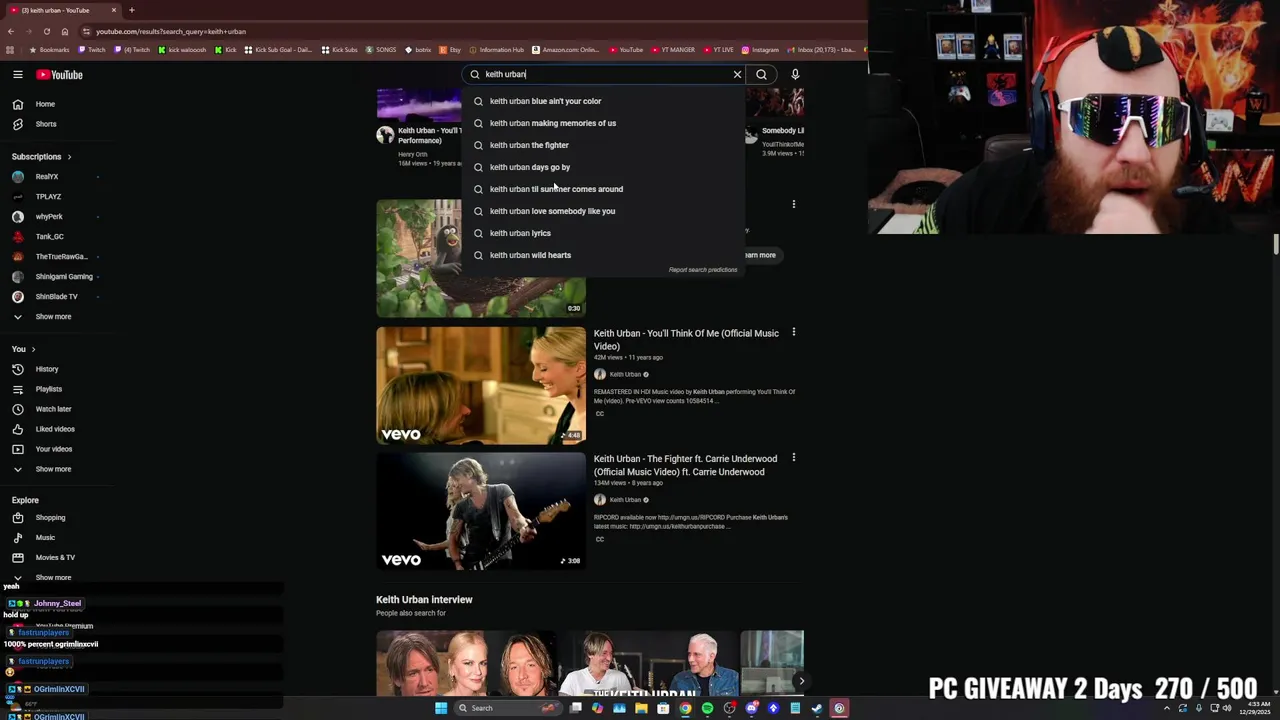Advance the Keith Urban interview carousel with the arrow
This screenshot has height=720, width=1280.
tap(801, 681)
